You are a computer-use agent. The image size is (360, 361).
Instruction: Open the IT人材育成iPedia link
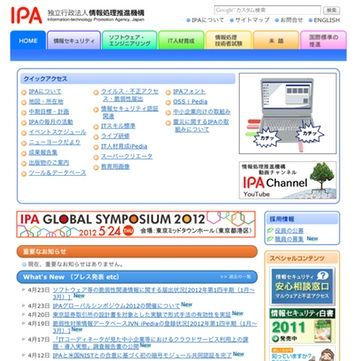pyautogui.click(x=124, y=146)
